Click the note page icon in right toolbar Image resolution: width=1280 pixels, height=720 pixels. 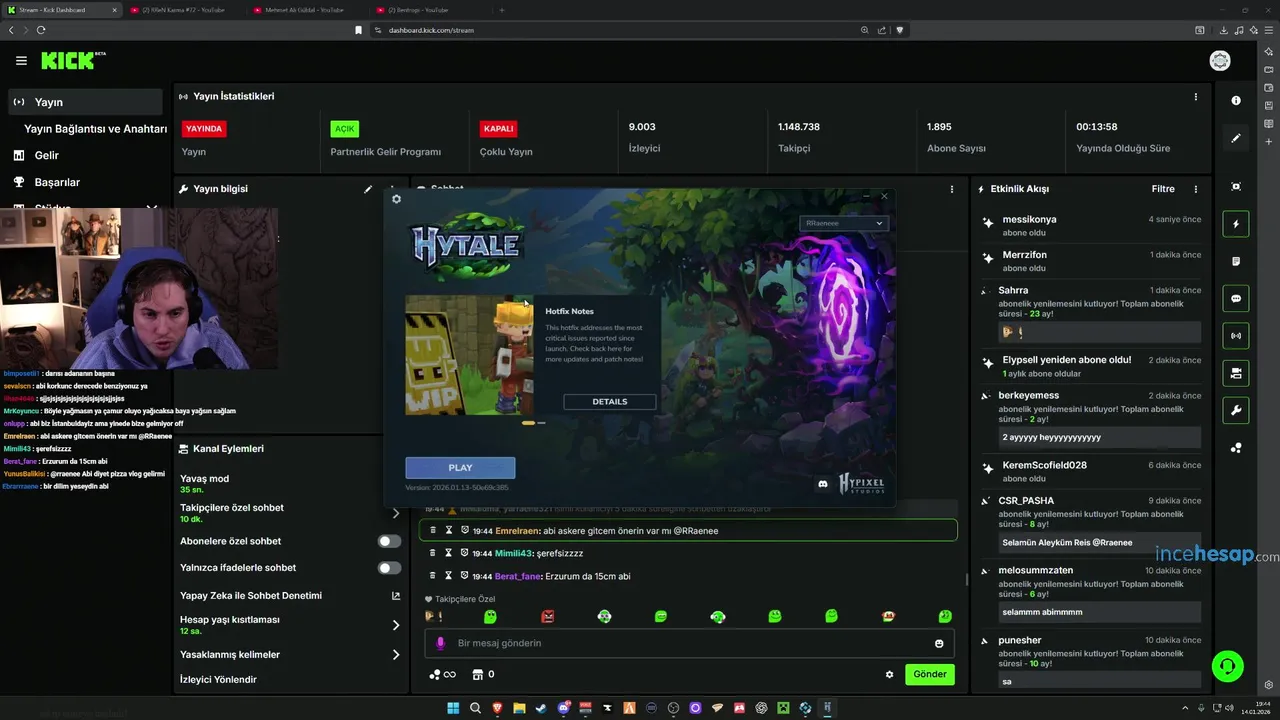pyautogui.click(x=1236, y=261)
